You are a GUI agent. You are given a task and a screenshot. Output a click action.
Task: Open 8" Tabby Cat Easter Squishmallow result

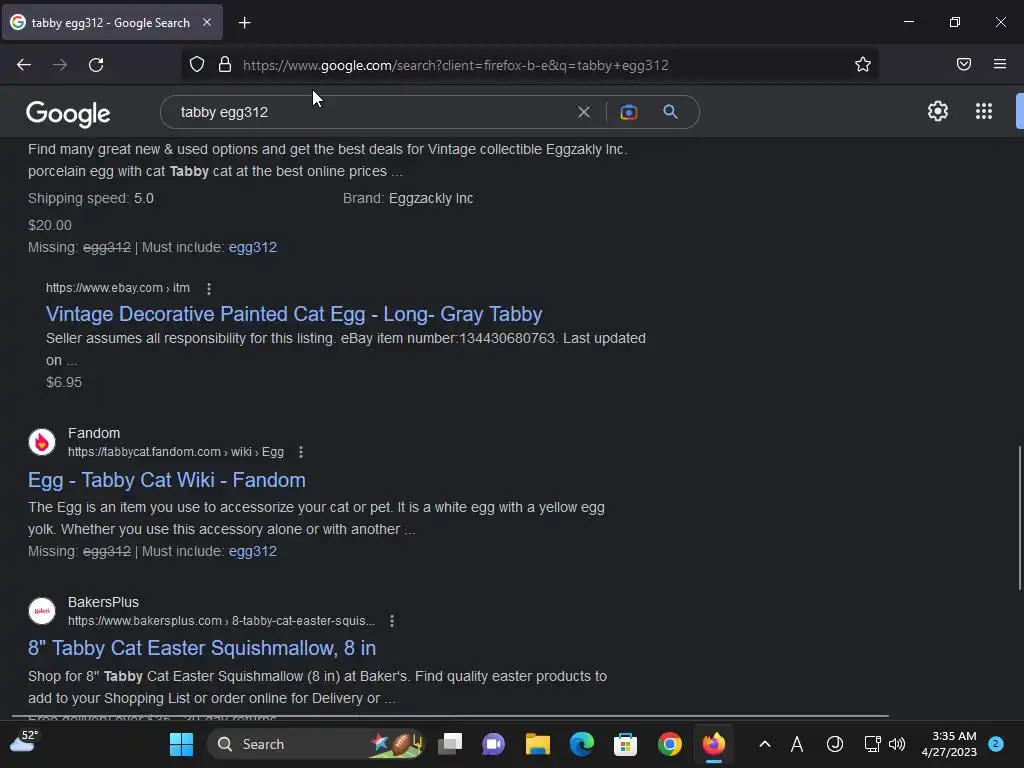click(x=202, y=648)
